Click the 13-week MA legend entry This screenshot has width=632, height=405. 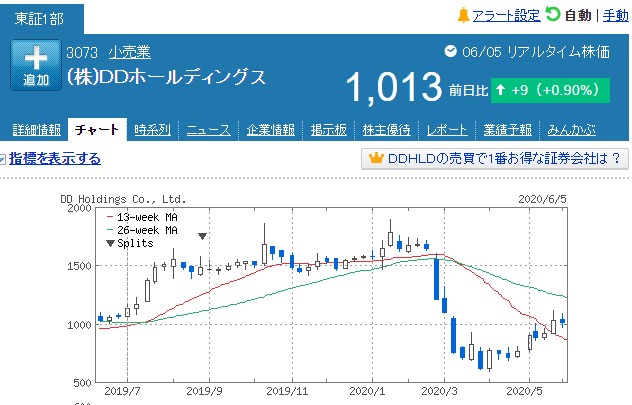(x=142, y=217)
